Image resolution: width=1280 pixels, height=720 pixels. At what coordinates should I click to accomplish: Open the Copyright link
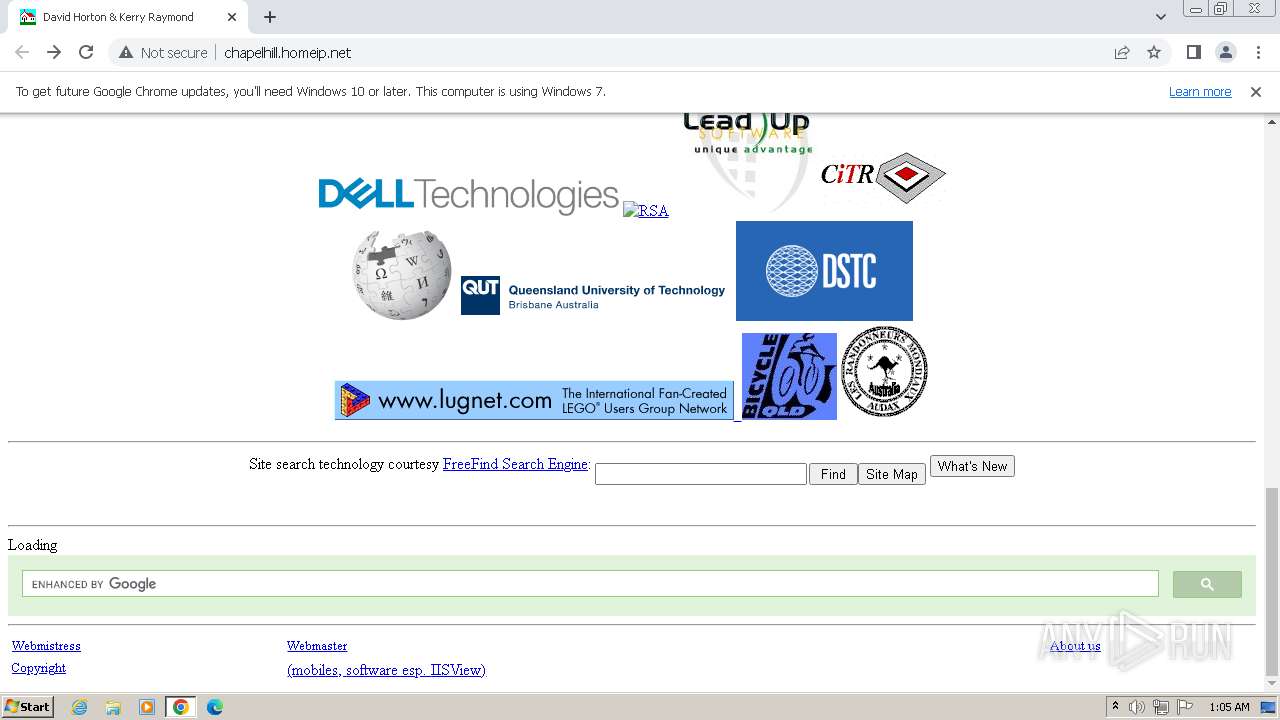pyautogui.click(x=38, y=668)
